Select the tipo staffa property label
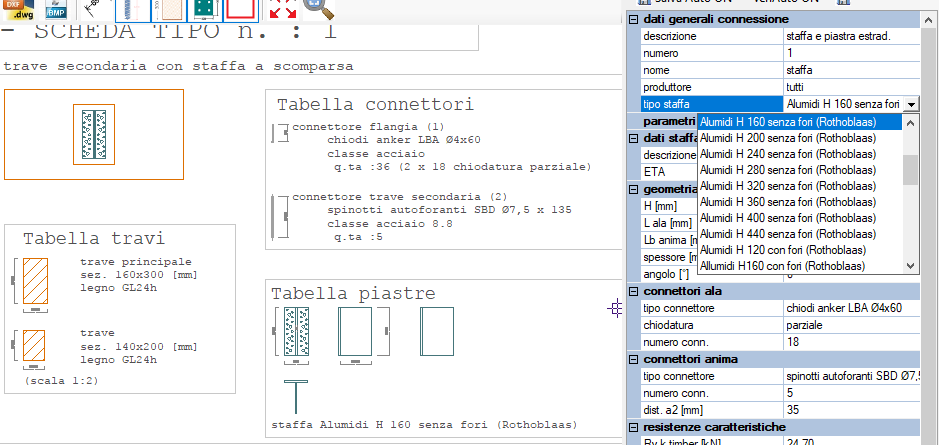 [711, 104]
